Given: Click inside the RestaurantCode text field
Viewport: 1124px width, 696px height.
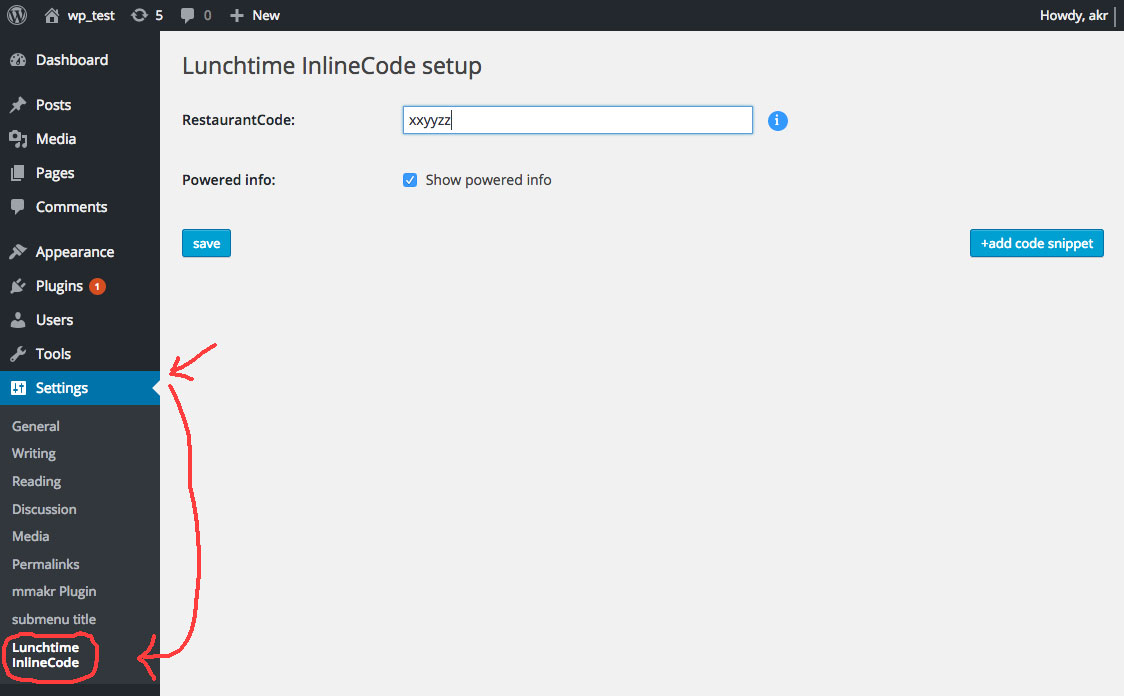Looking at the screenshot, I should (x=577, y=120).
